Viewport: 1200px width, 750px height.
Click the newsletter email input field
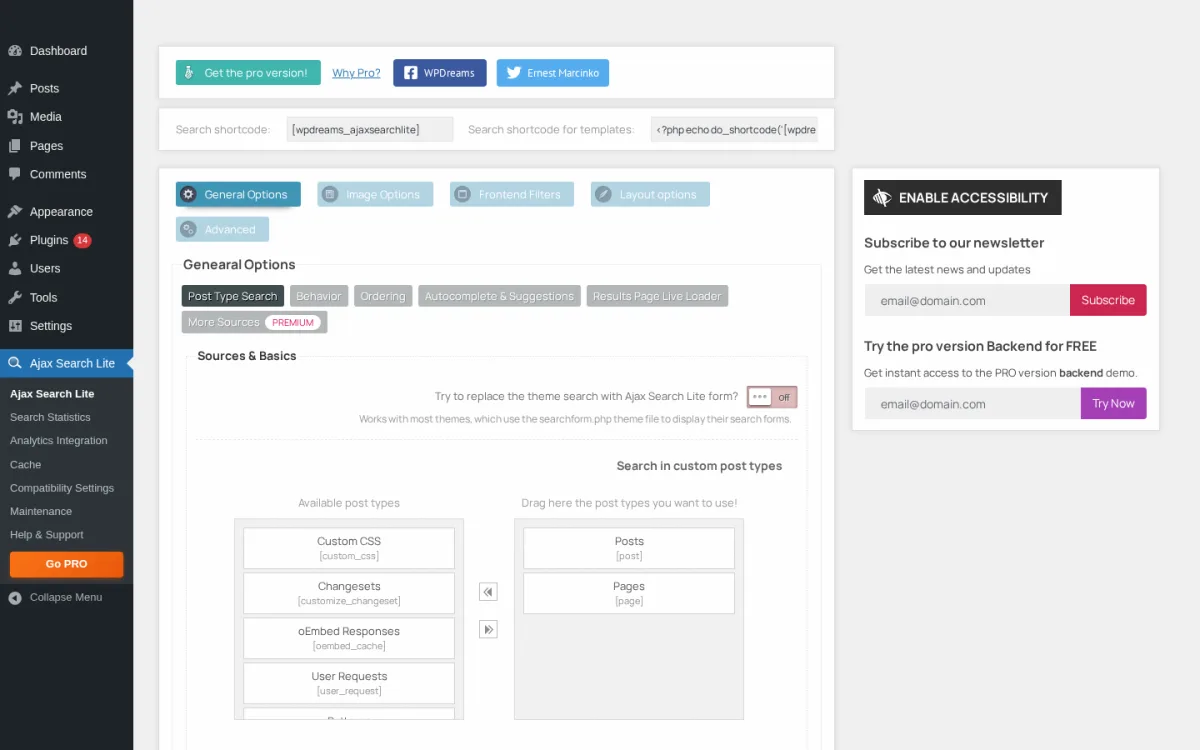(x=967, y=300)
